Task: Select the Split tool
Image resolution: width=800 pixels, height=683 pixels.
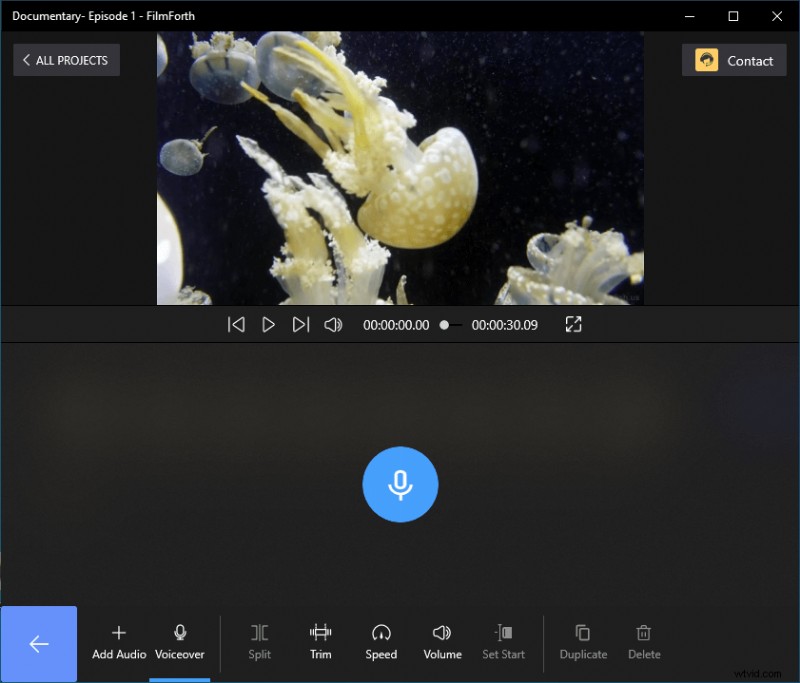Action: (x=259, y=642)
